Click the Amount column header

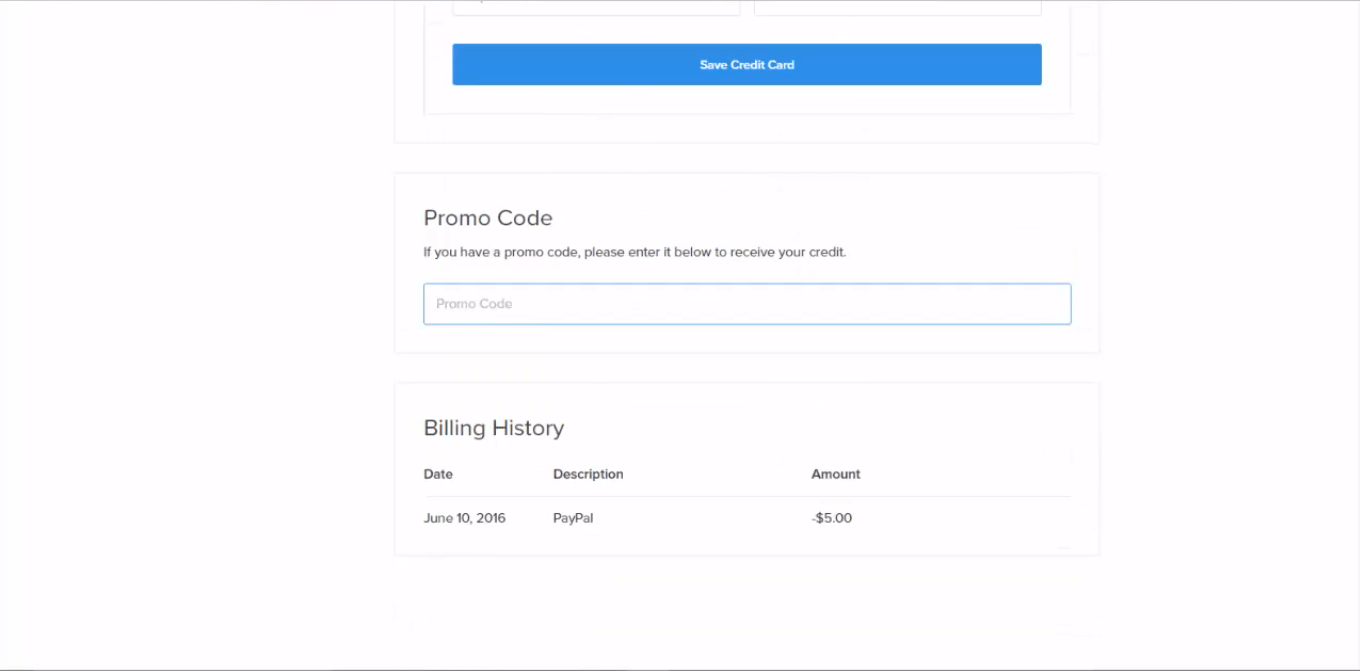tap(835, 474)
